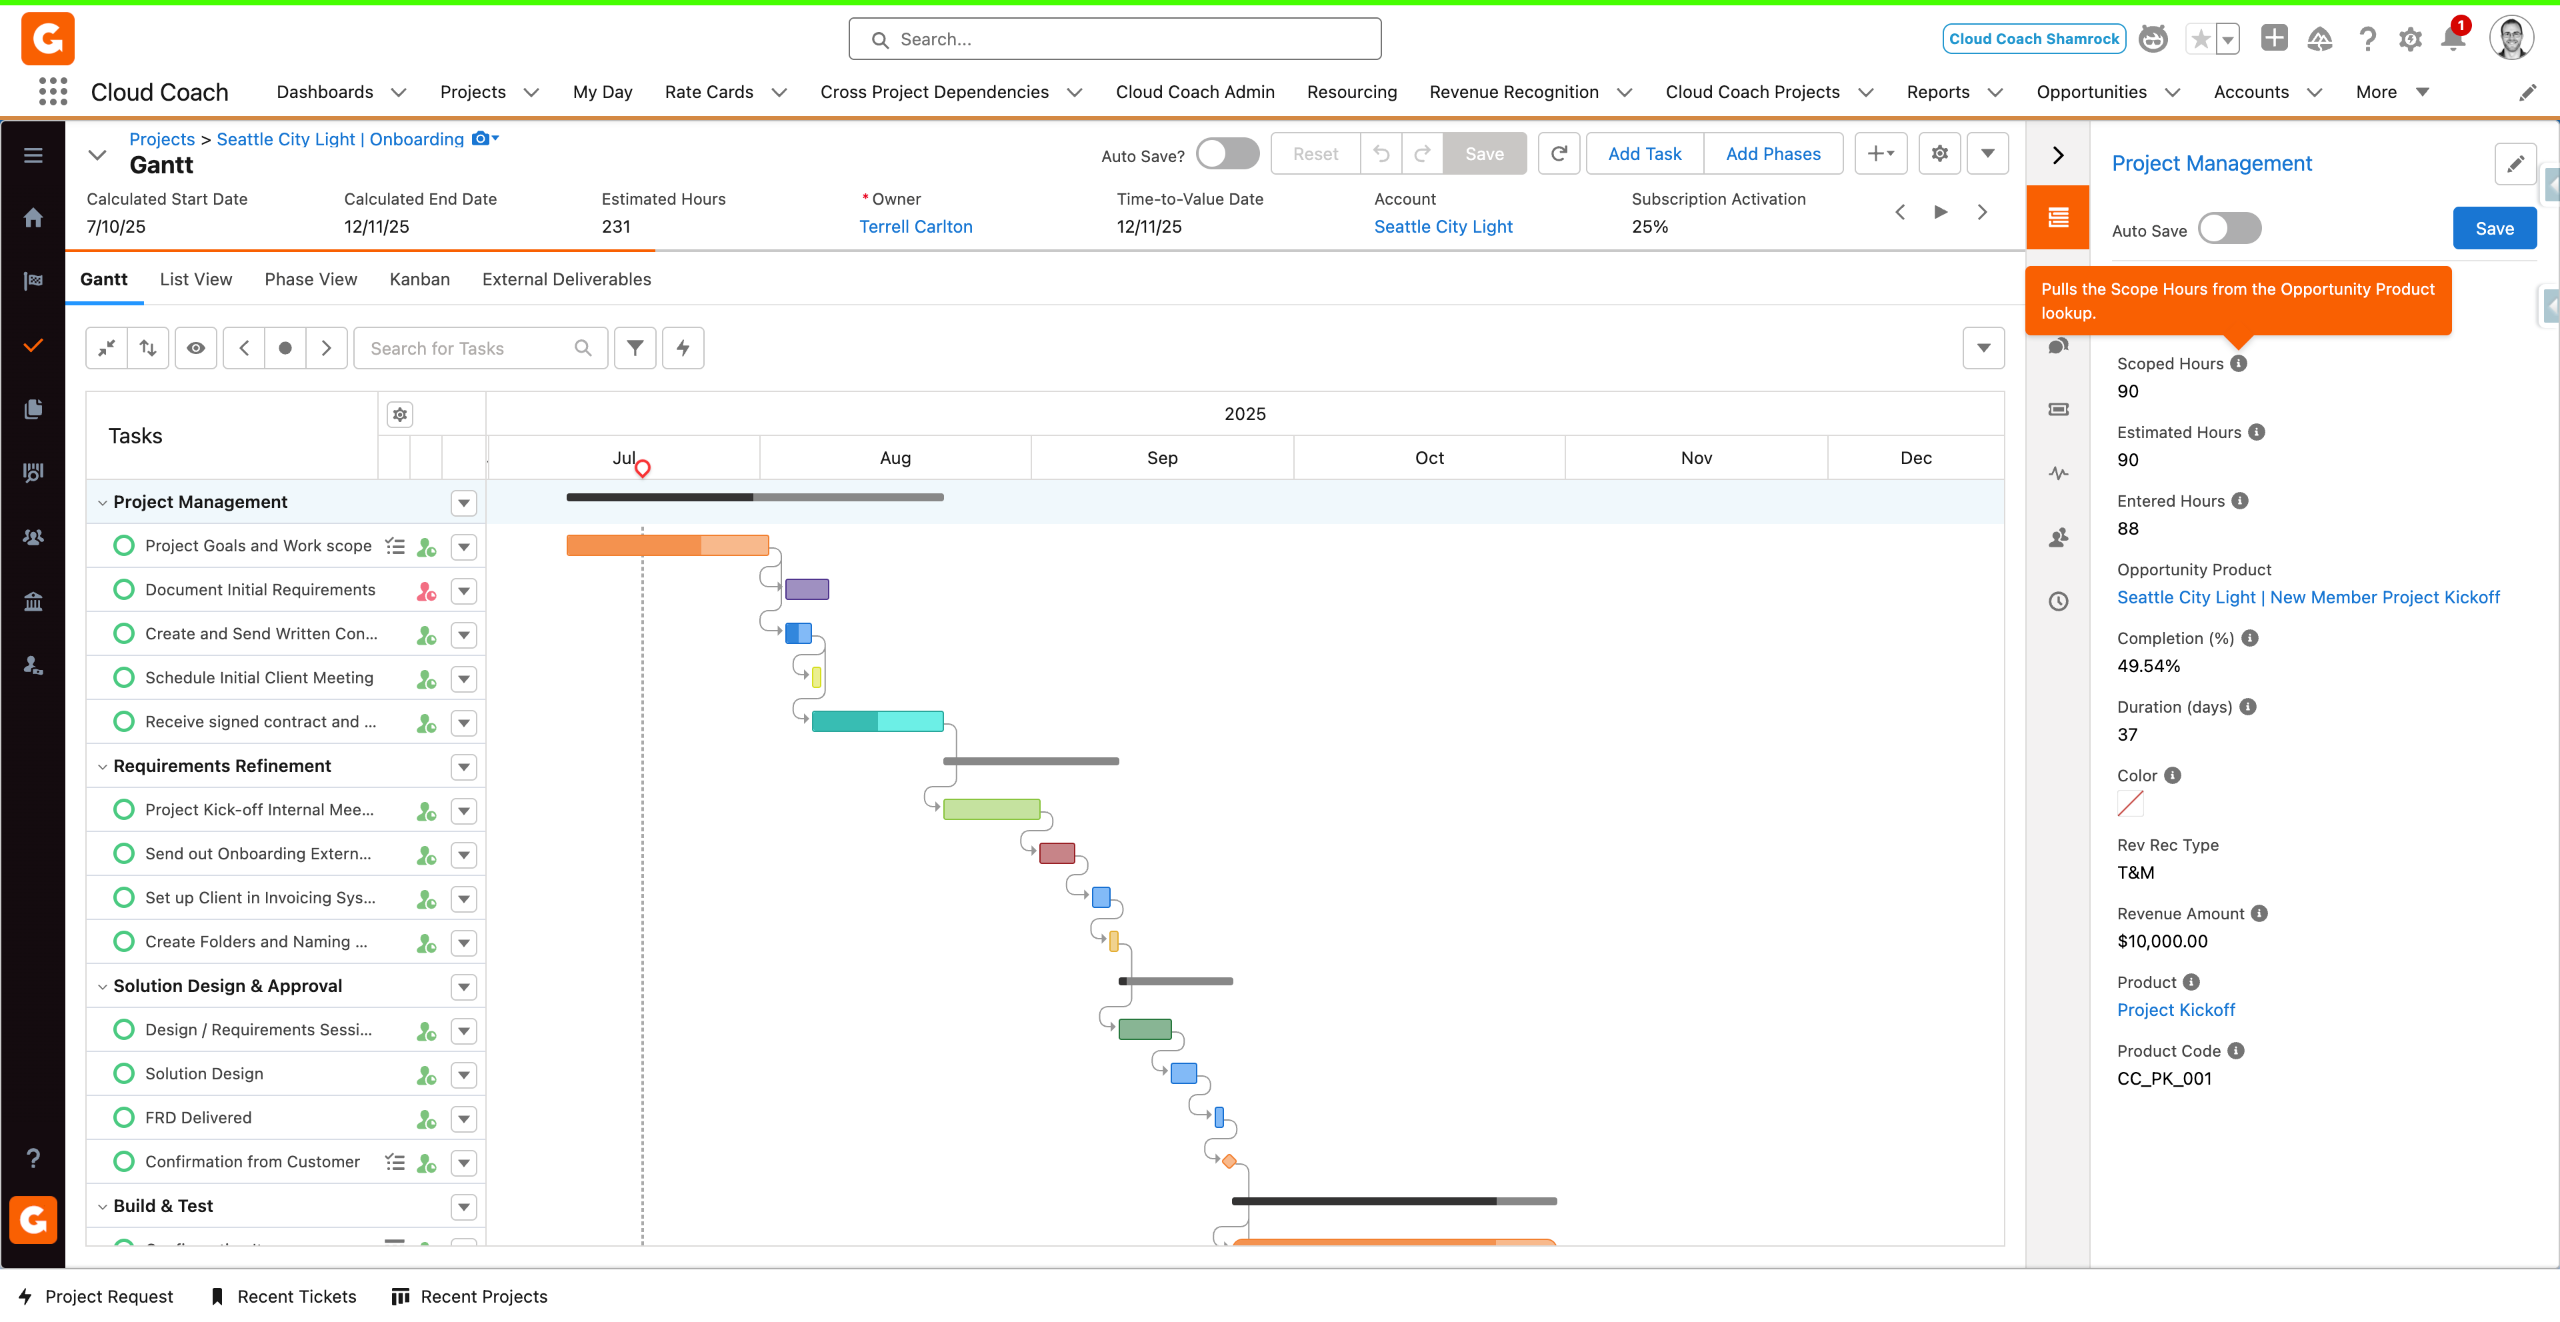Click the edit pencil in Project Management panel
The width and height of the screenshot is (2560, 1322).
click(2515, 164)
